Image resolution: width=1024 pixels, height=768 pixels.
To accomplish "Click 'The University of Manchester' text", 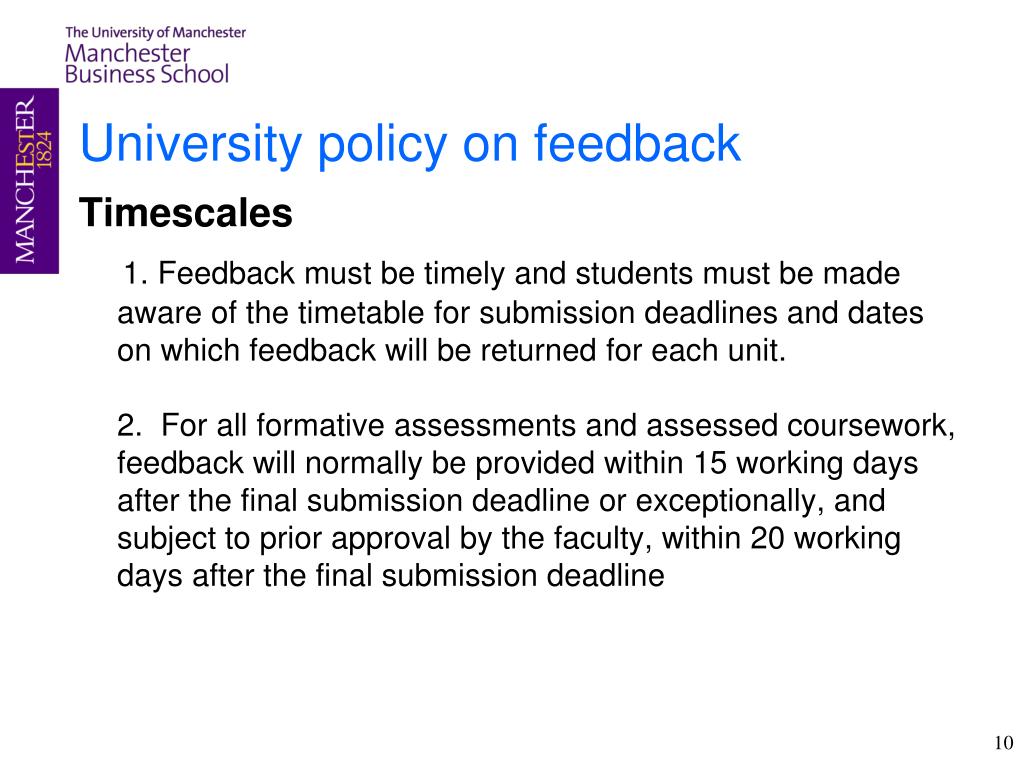I will coord(155,33).
